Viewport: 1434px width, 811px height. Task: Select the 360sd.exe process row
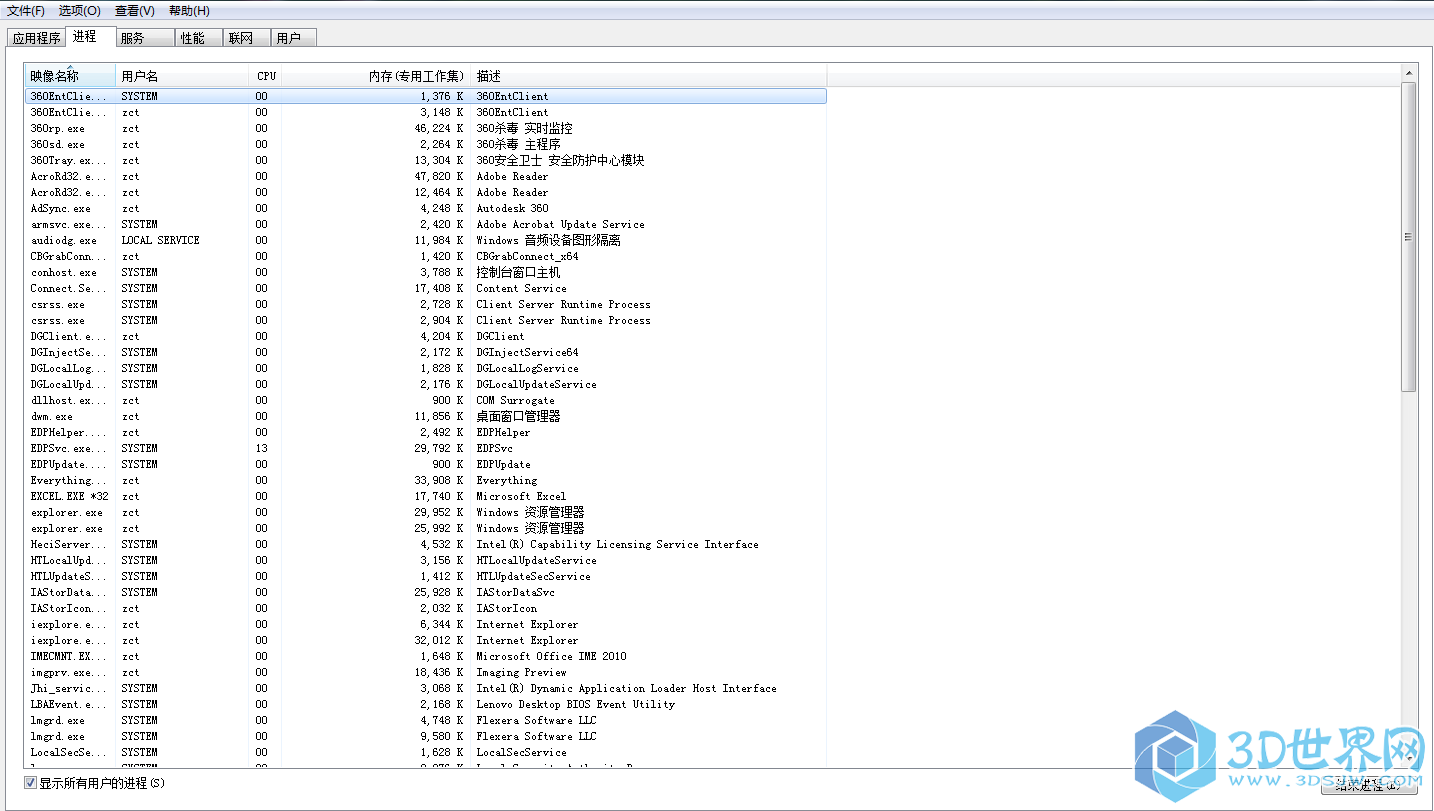426,144
